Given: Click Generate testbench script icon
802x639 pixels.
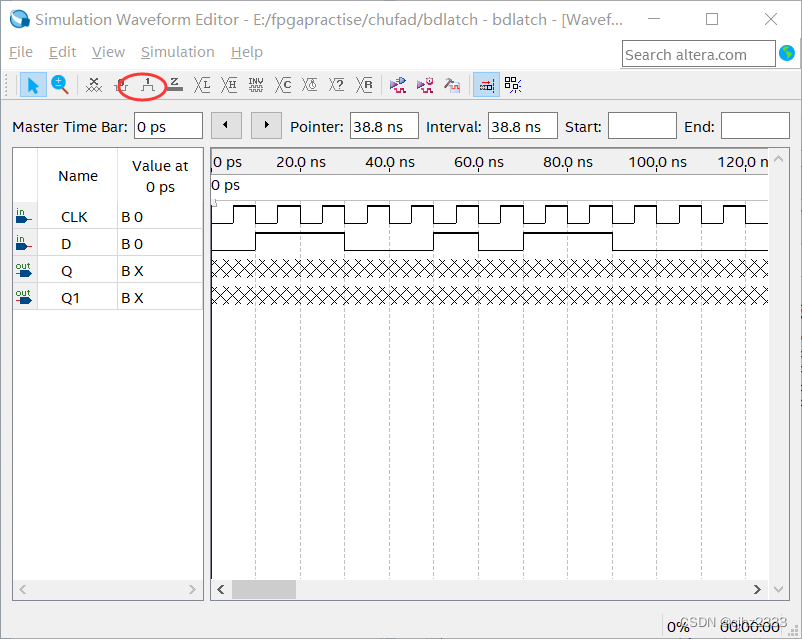Looking at the screenshot, I should pos(452,85).
